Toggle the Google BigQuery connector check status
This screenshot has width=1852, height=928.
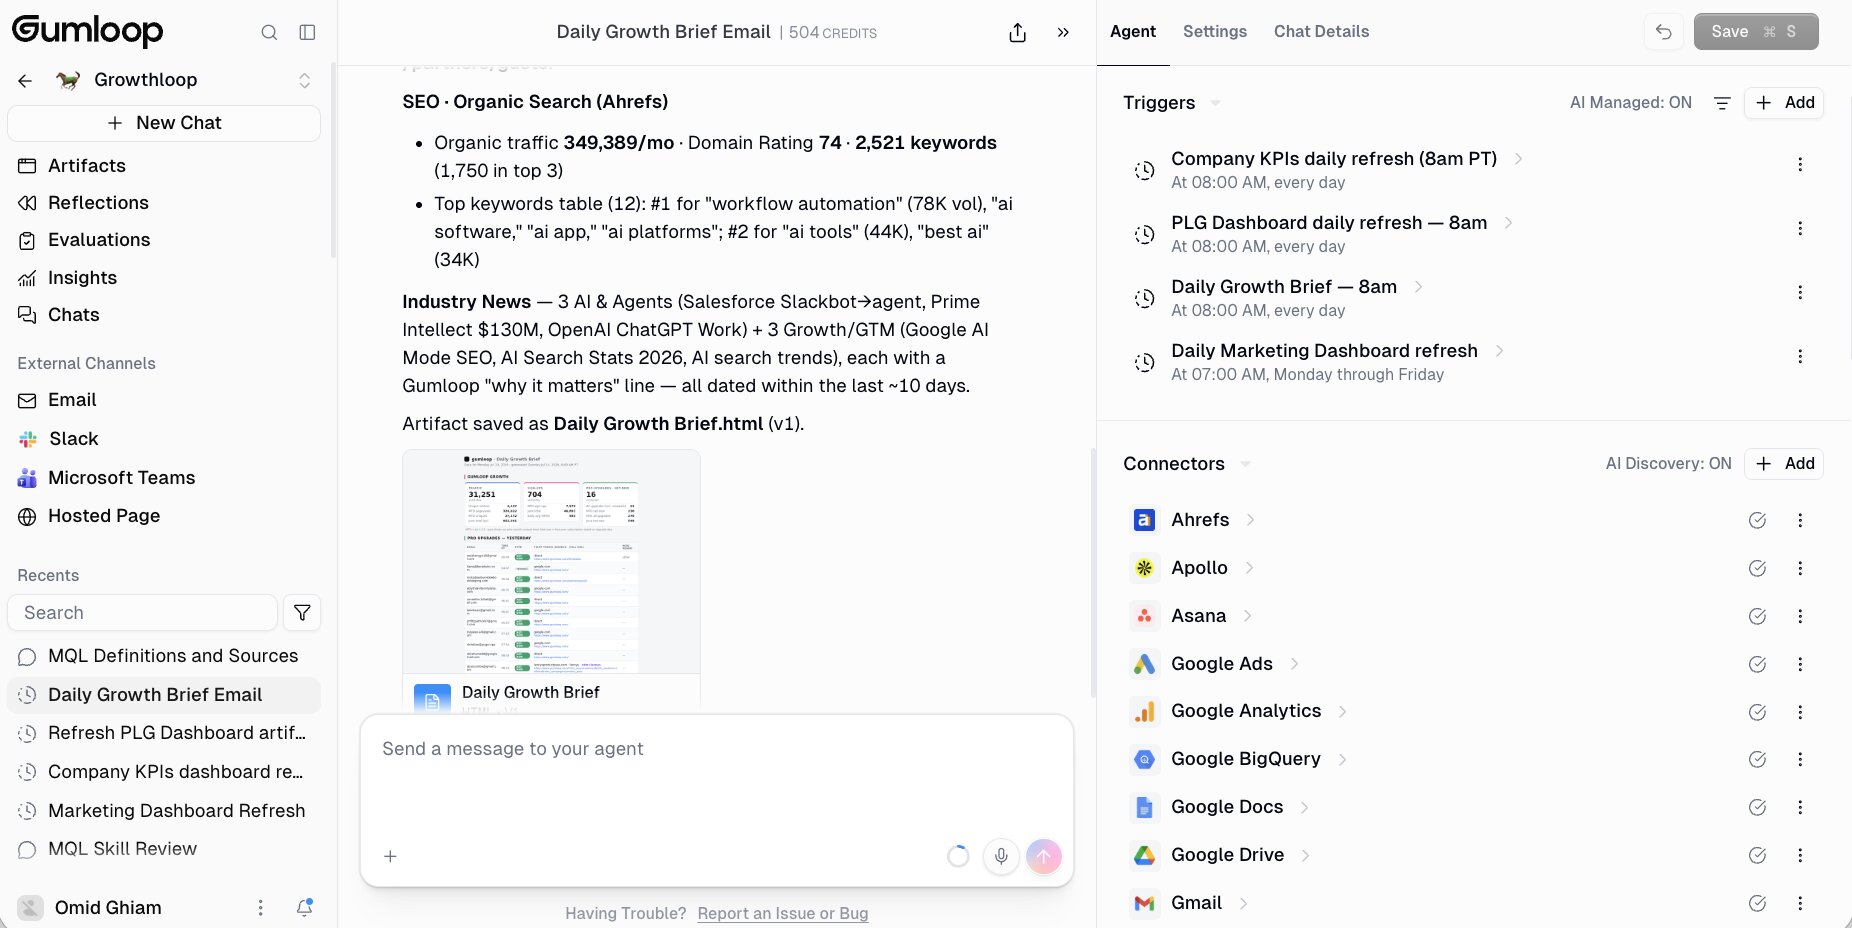[1757, 759]
